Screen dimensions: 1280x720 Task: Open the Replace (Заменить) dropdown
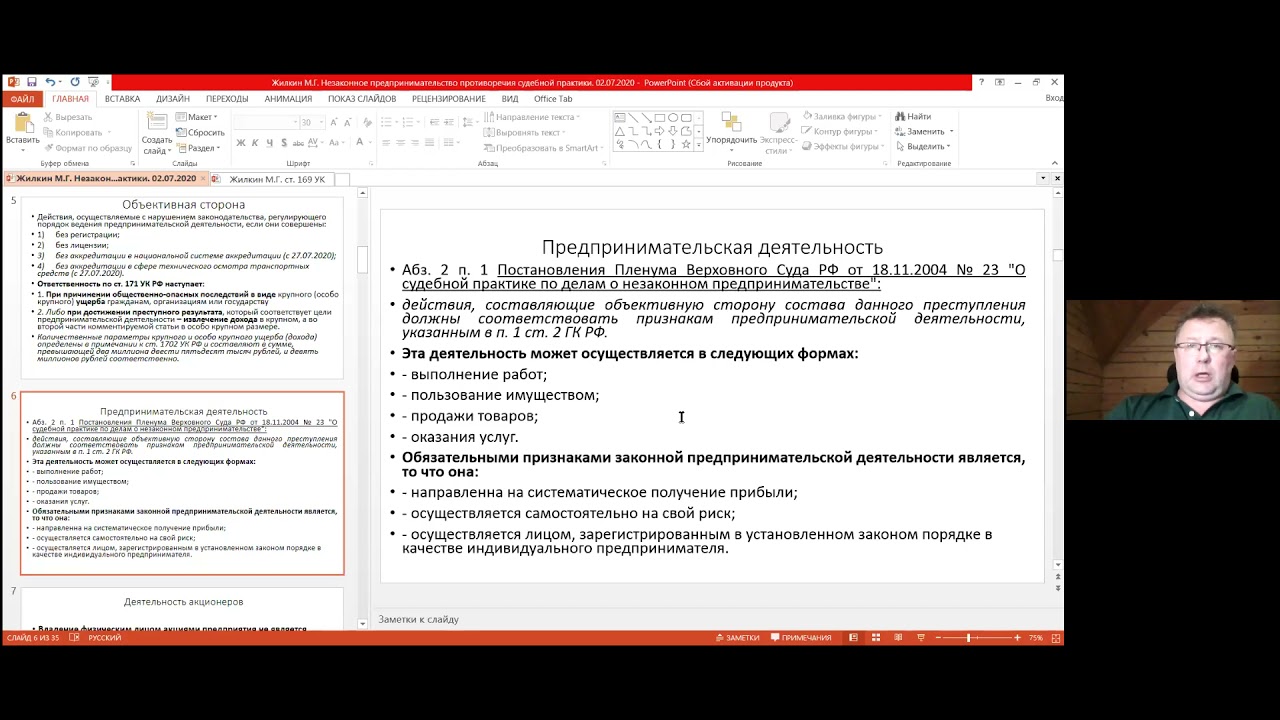(x=924, y=132)
